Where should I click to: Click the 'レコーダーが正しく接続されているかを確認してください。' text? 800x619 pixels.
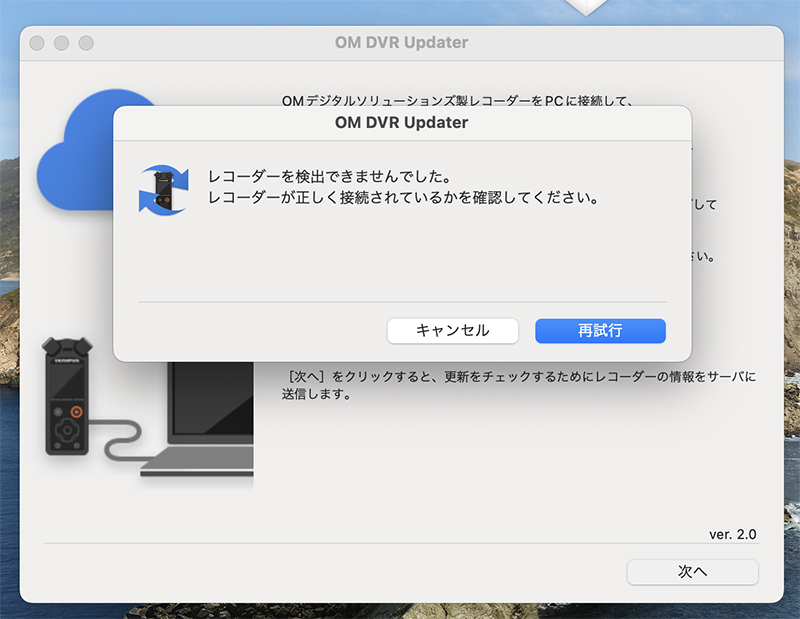pyautogui.click(x=404, y=197)
